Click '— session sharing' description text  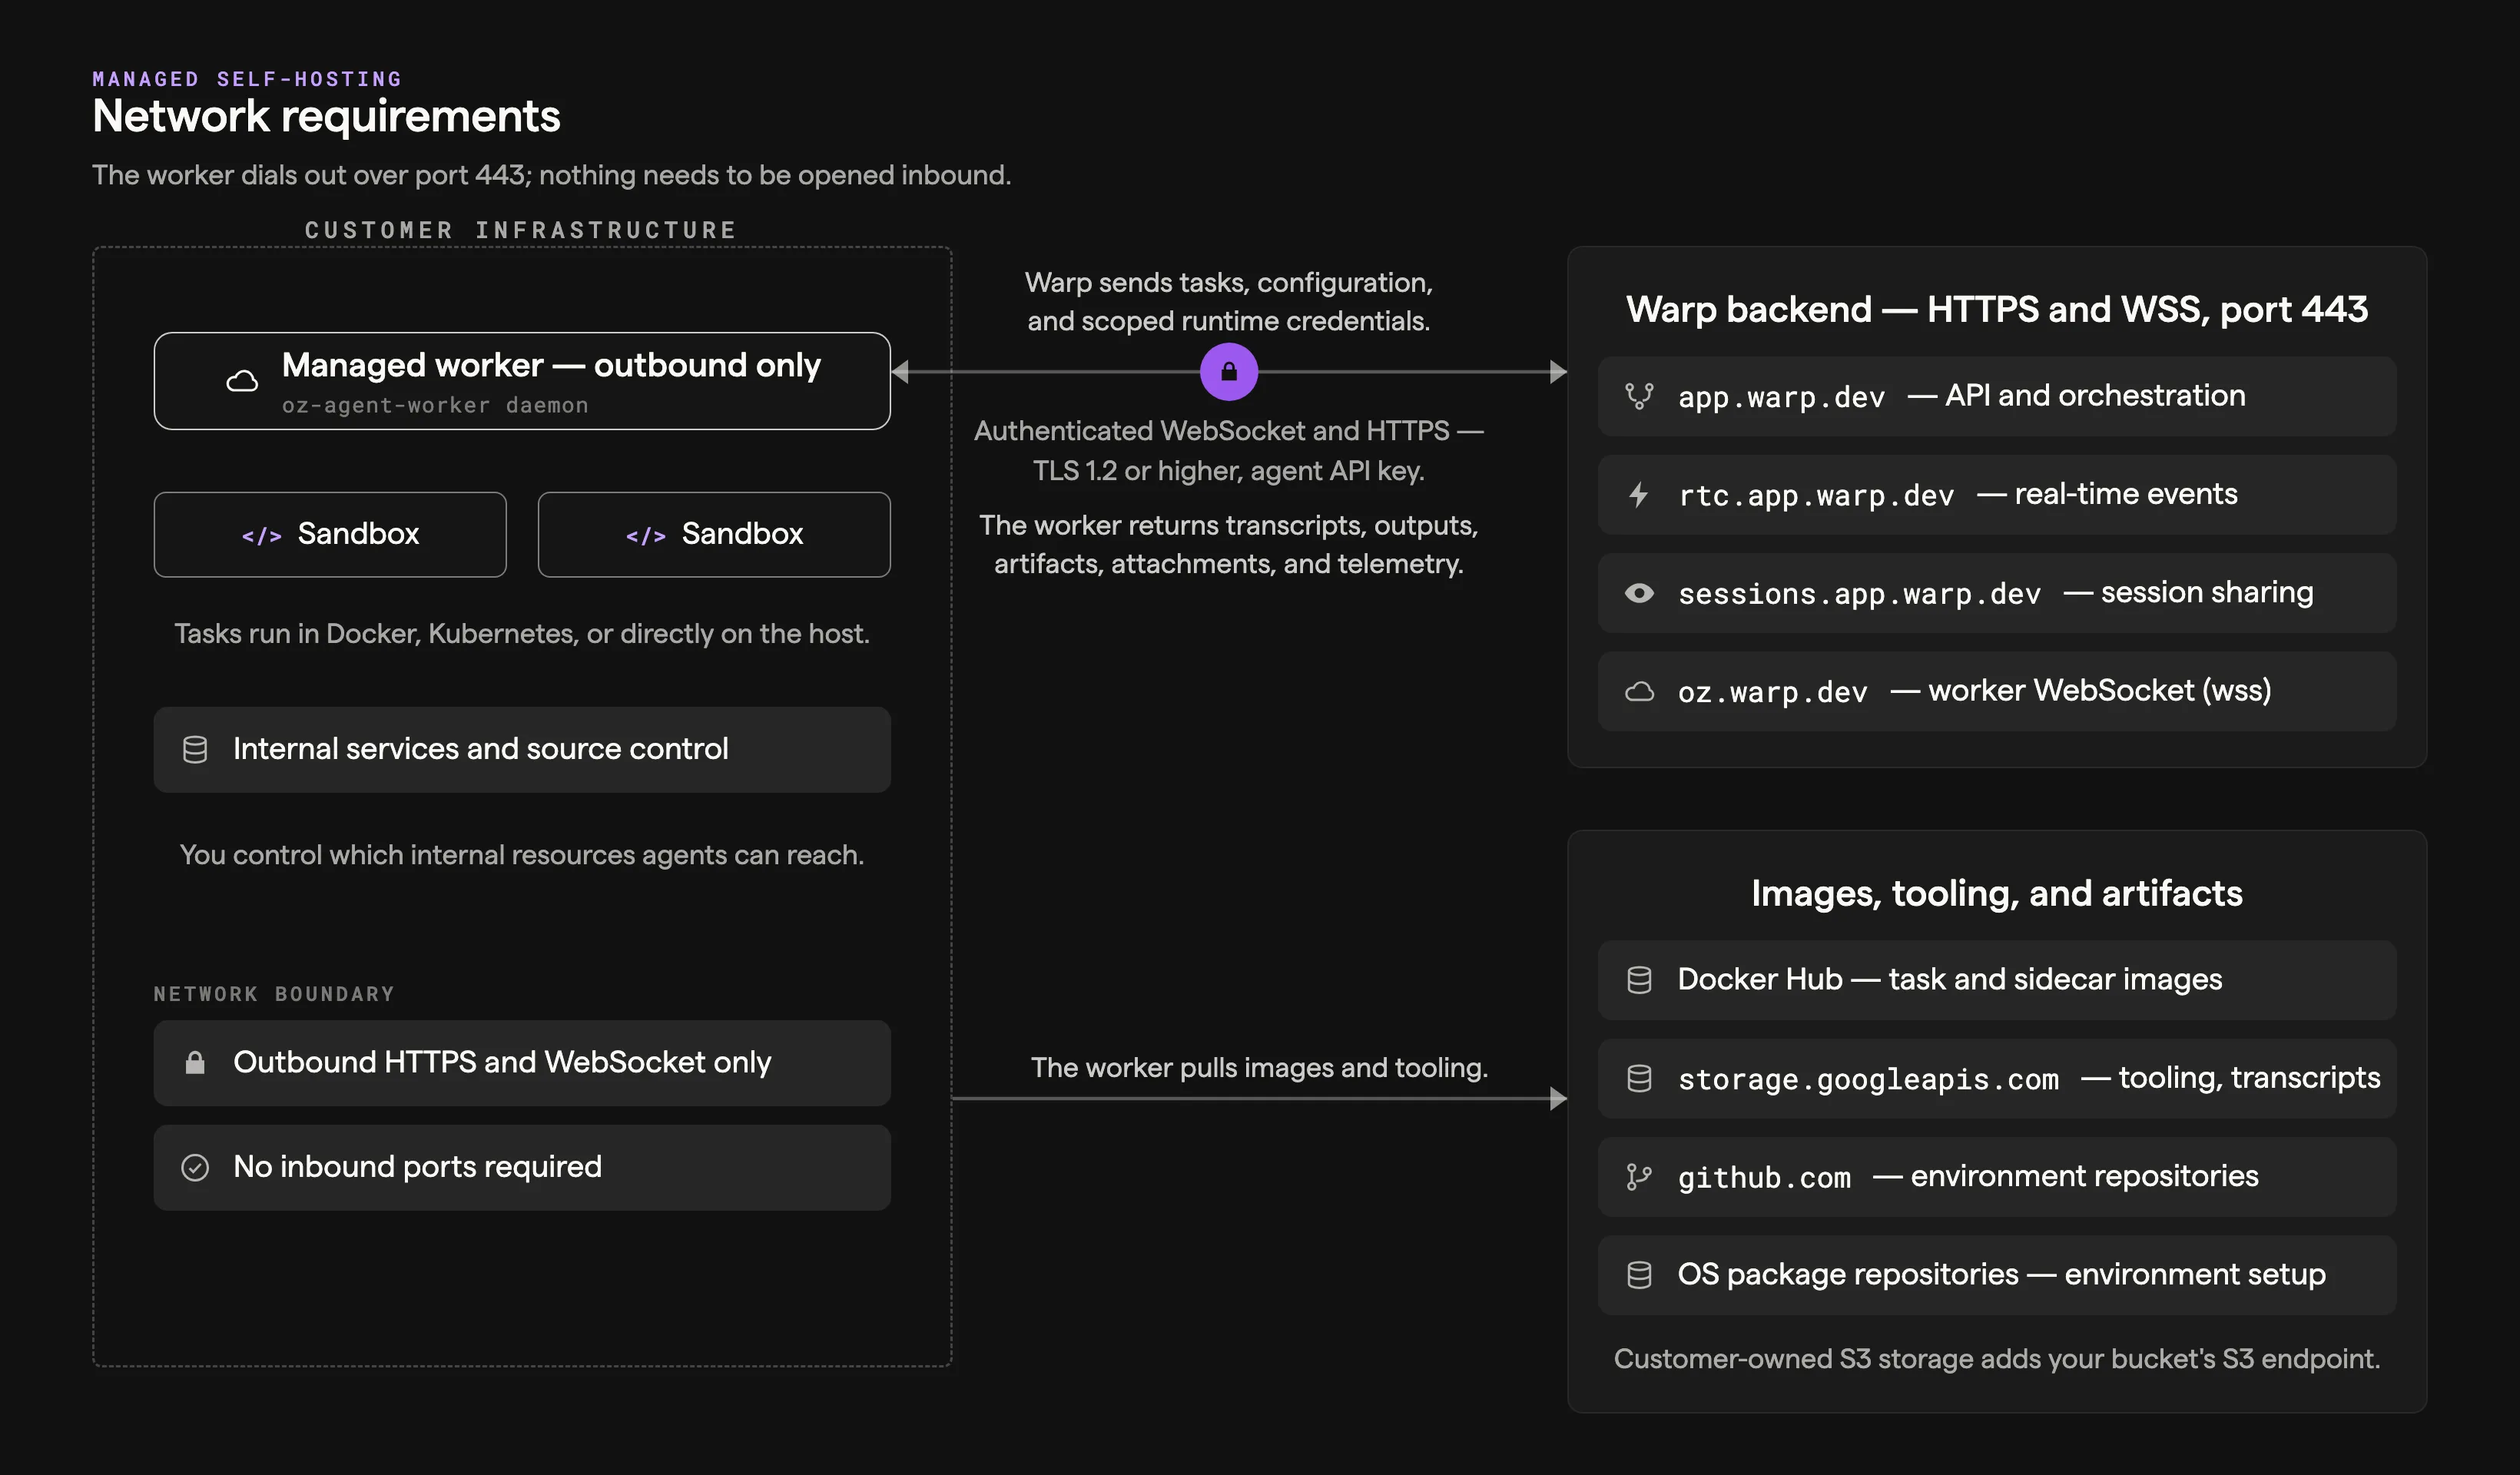(x=2188, y=592)
